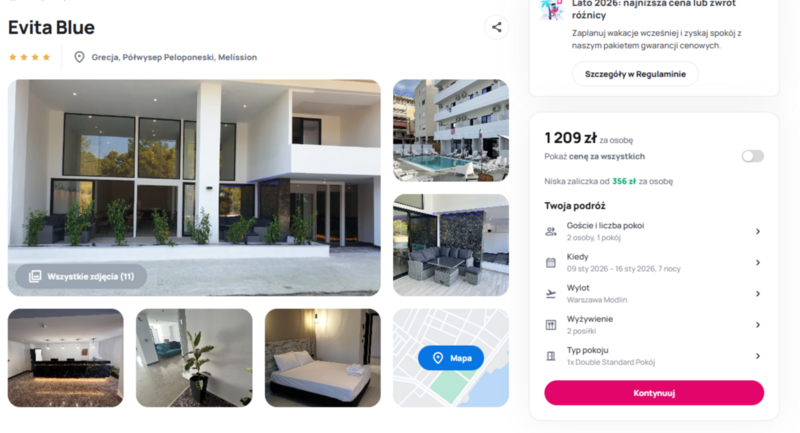Viewport: 800px width, 433px height.
Task: Open the Mapa map button
Action: 451,358
